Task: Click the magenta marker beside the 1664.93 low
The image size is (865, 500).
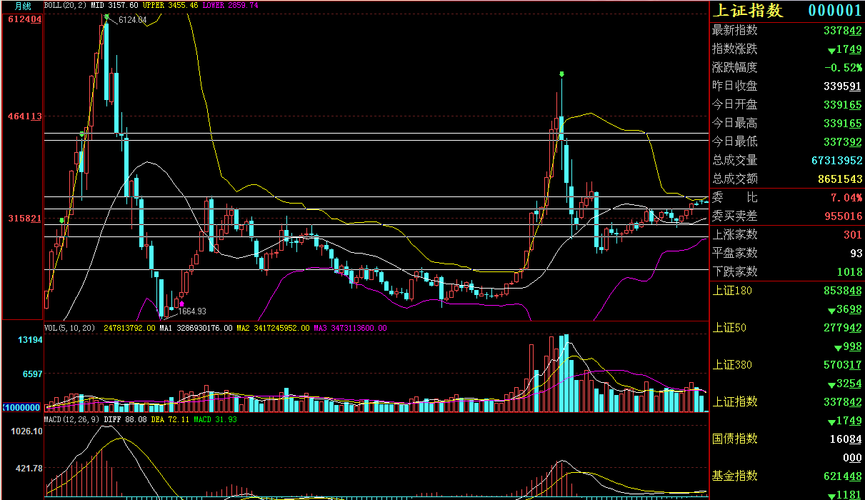Action: (182, 304)
